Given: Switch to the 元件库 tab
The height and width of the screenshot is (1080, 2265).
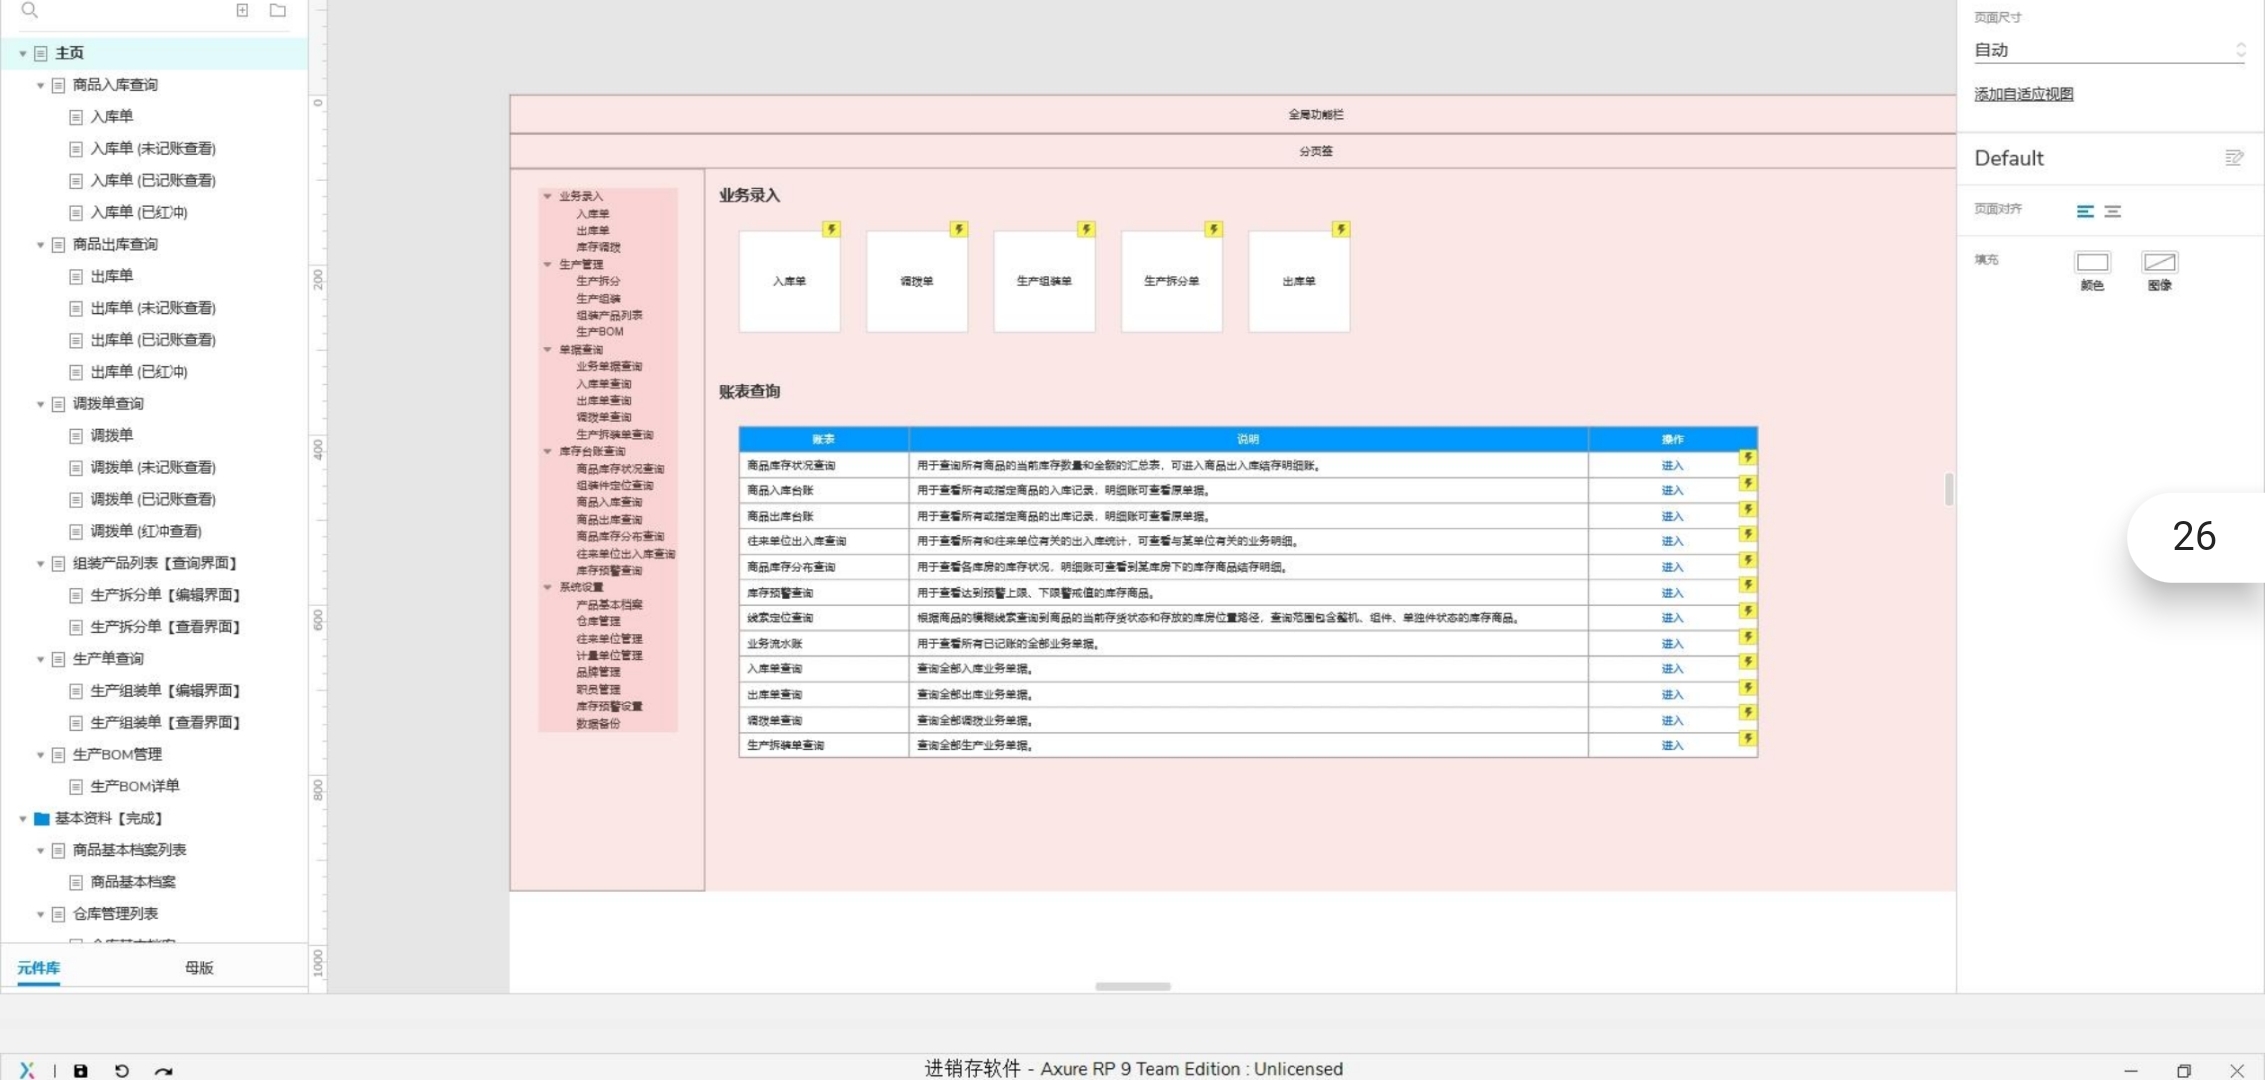Looking at the screenshot, I should point(39,967).
